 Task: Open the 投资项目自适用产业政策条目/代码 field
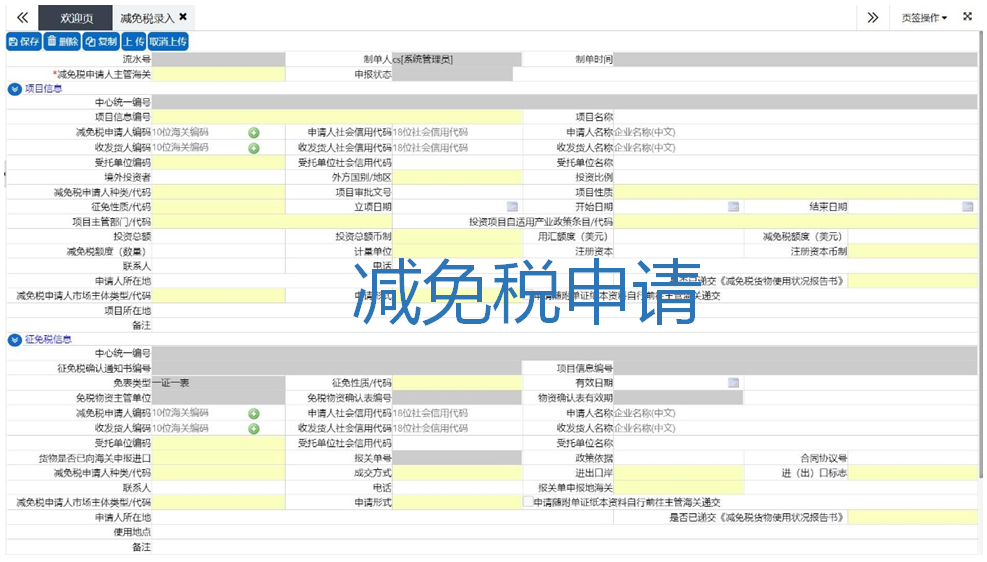796,222
